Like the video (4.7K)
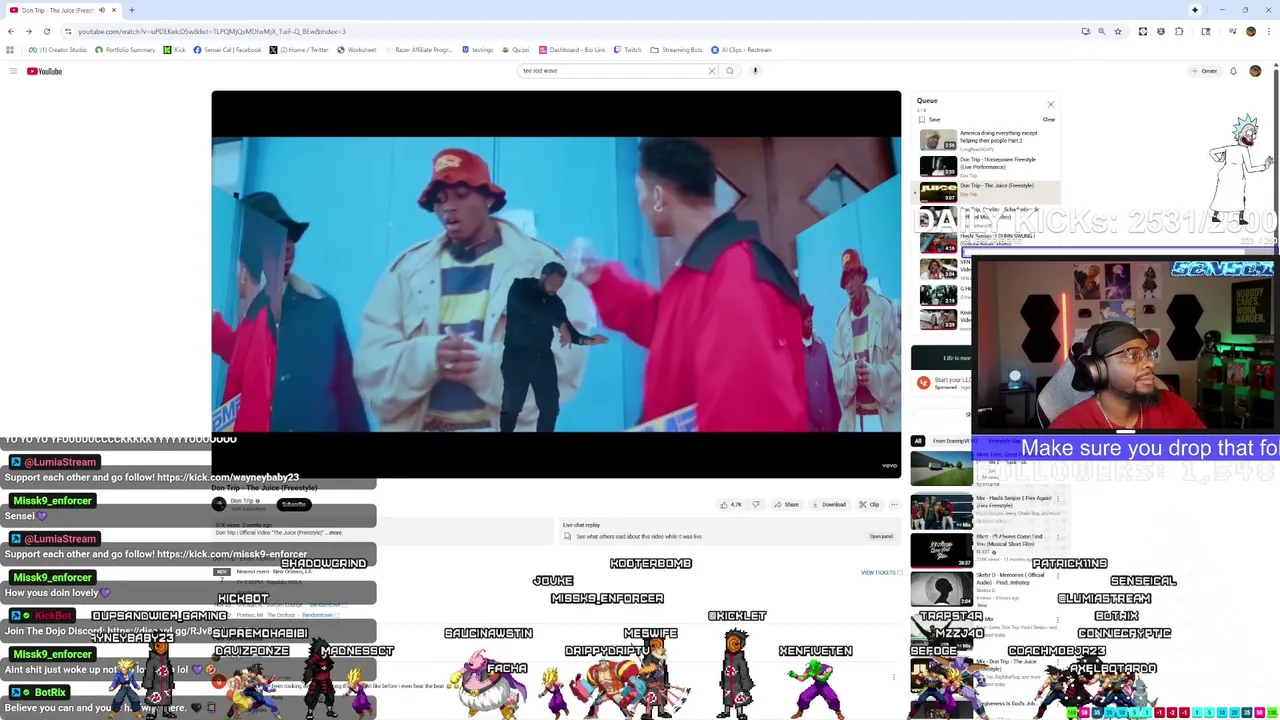Viewport: 1280px width, 720px height. 731,504
